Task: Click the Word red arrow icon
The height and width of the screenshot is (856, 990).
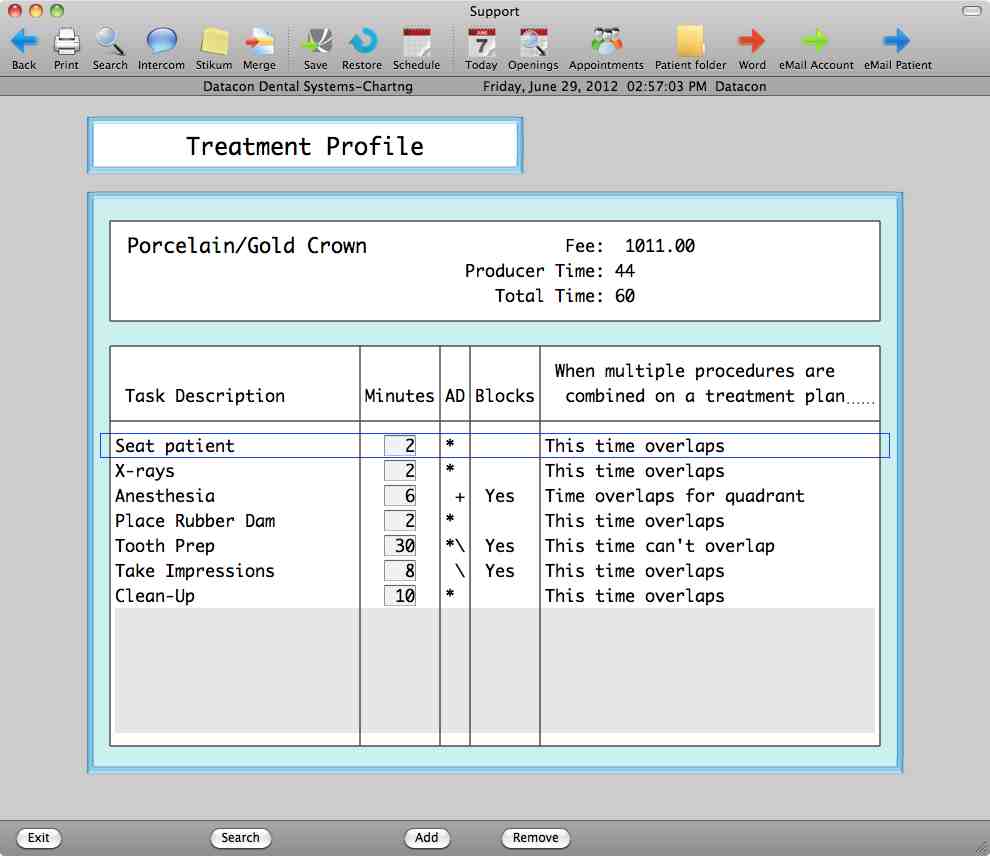Action: 752,41
